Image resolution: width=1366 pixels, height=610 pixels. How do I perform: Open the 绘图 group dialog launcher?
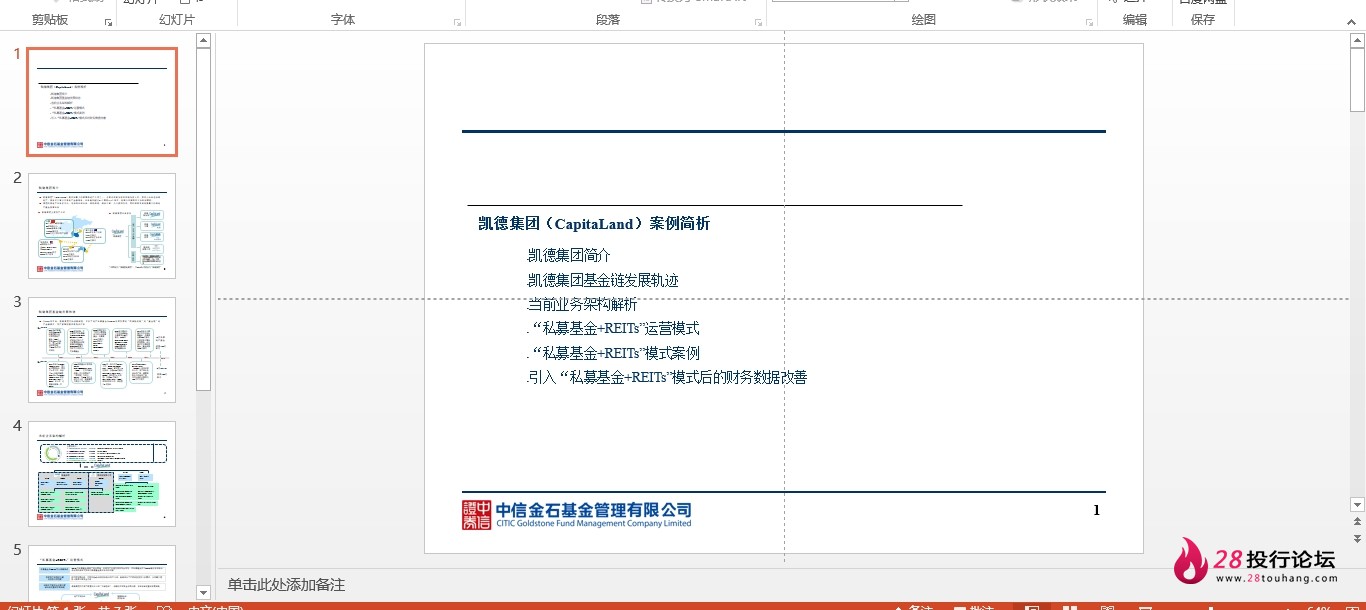point(1089,22)
